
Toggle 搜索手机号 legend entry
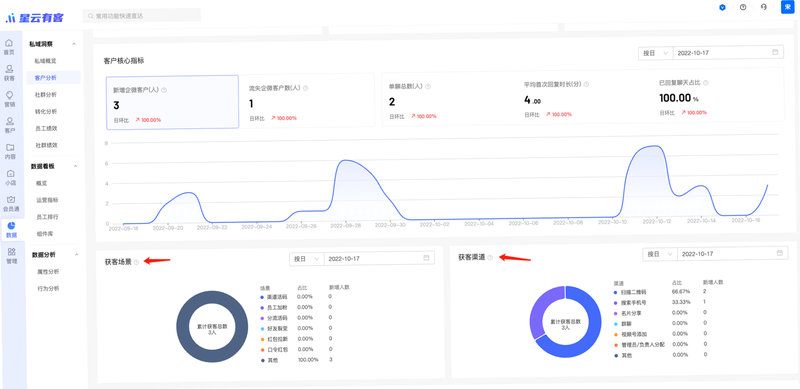coord(630,303)
